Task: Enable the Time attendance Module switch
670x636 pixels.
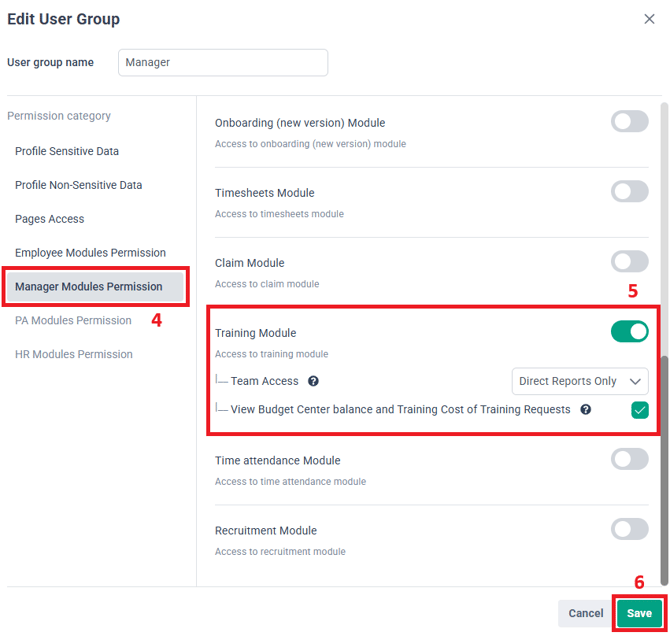Action: pos(629,459)
